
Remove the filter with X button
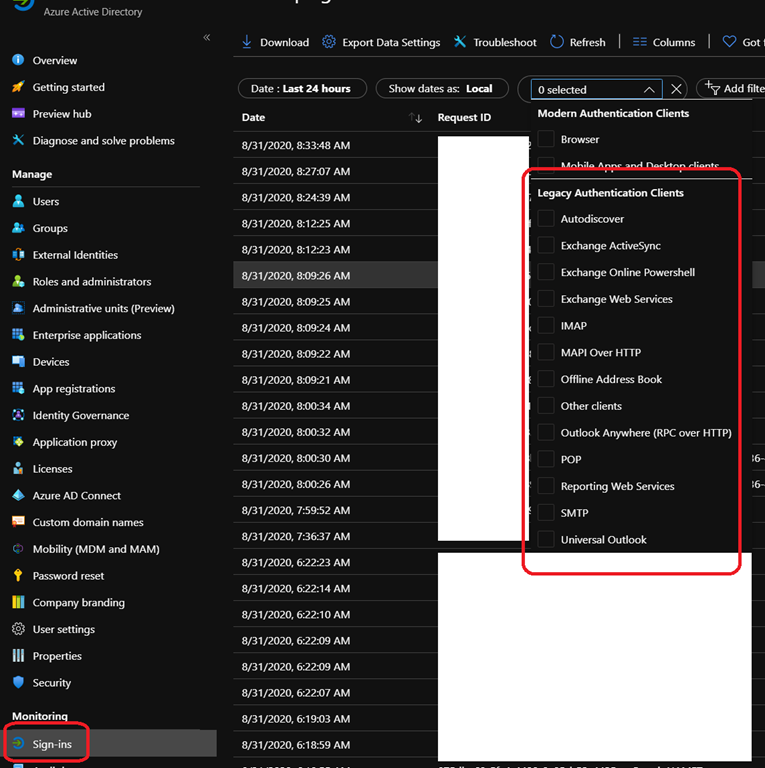pos(677,89)
